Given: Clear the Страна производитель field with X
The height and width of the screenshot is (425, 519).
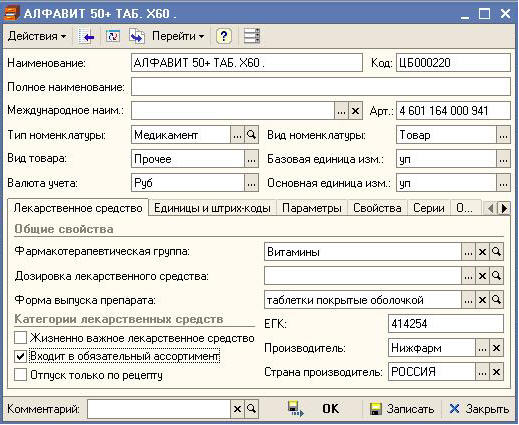Looking at the screenshot, I should 496,372.
